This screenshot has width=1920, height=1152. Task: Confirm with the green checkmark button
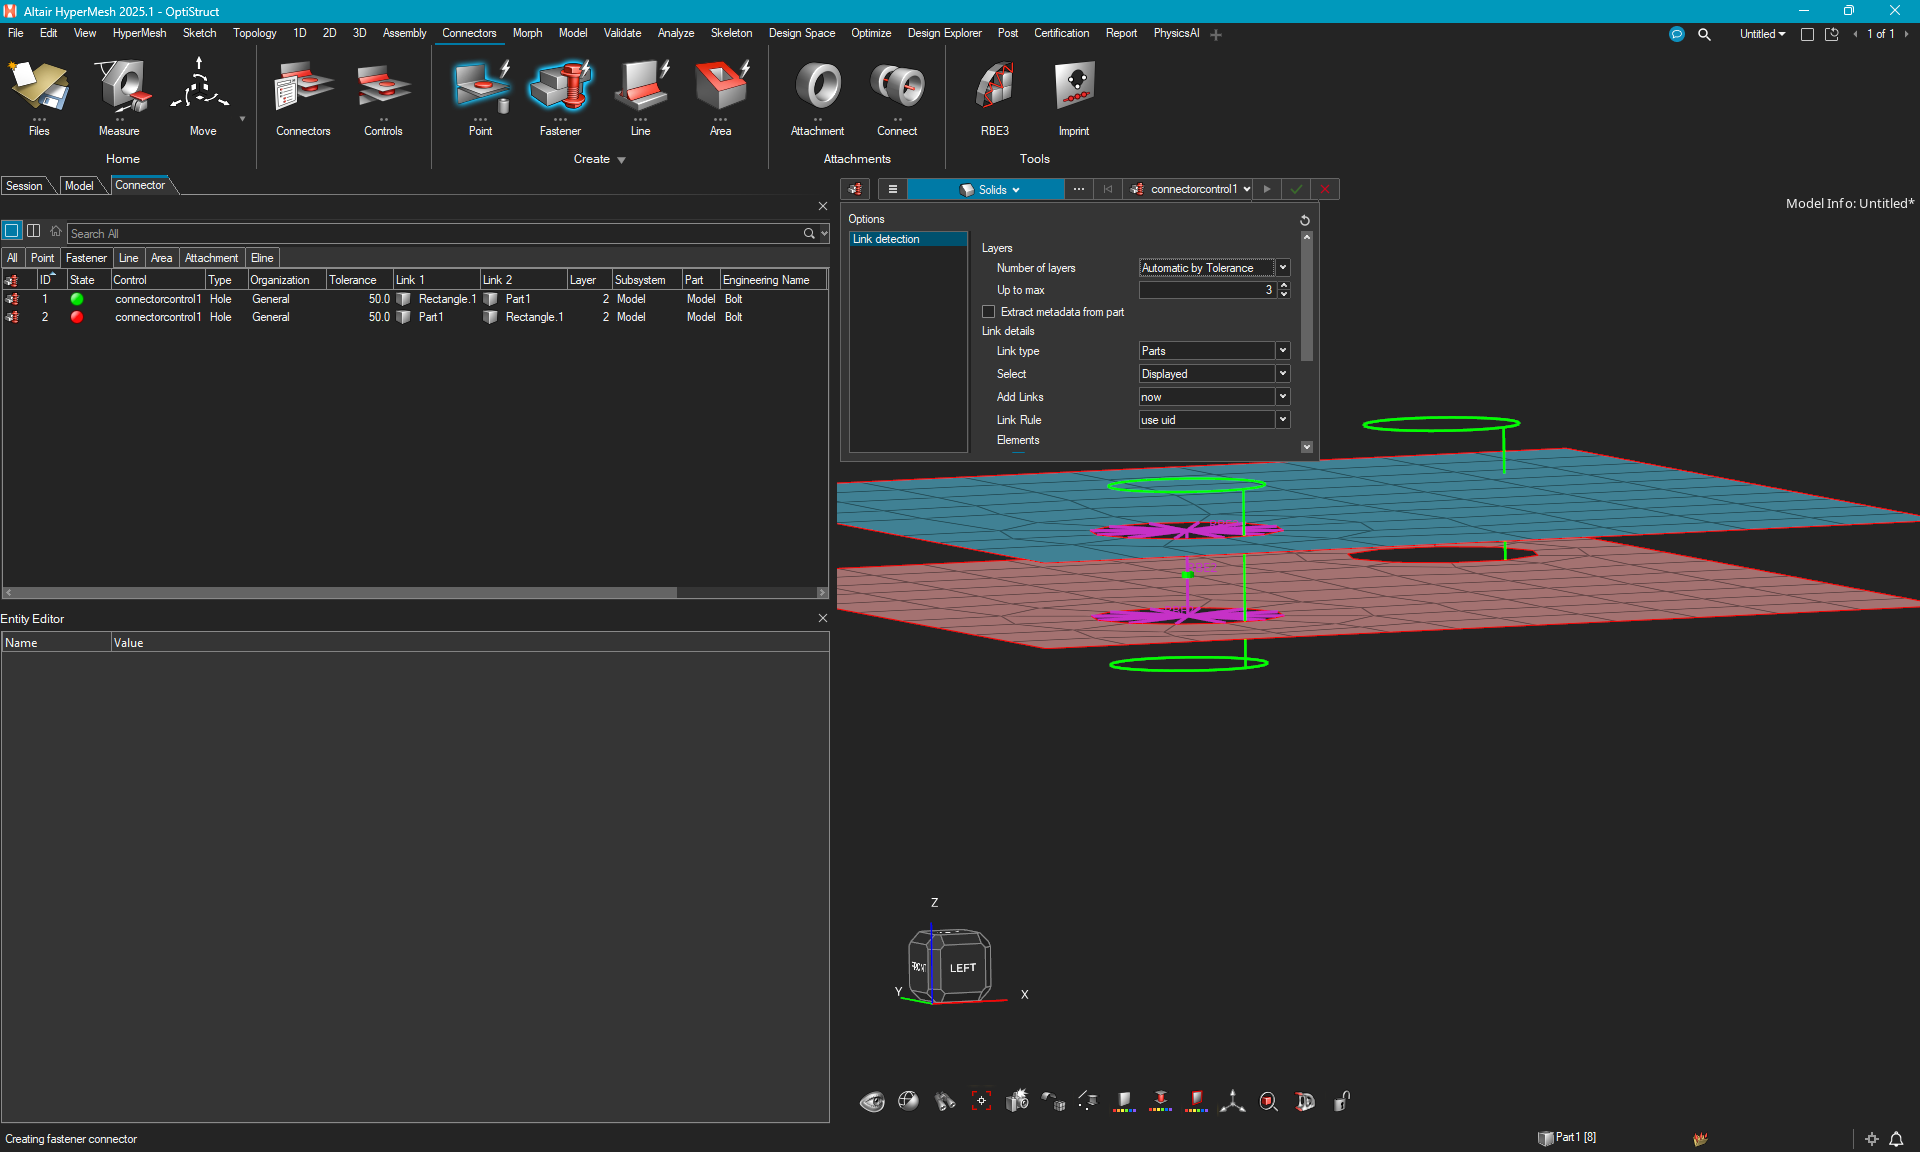[1296, 189]
